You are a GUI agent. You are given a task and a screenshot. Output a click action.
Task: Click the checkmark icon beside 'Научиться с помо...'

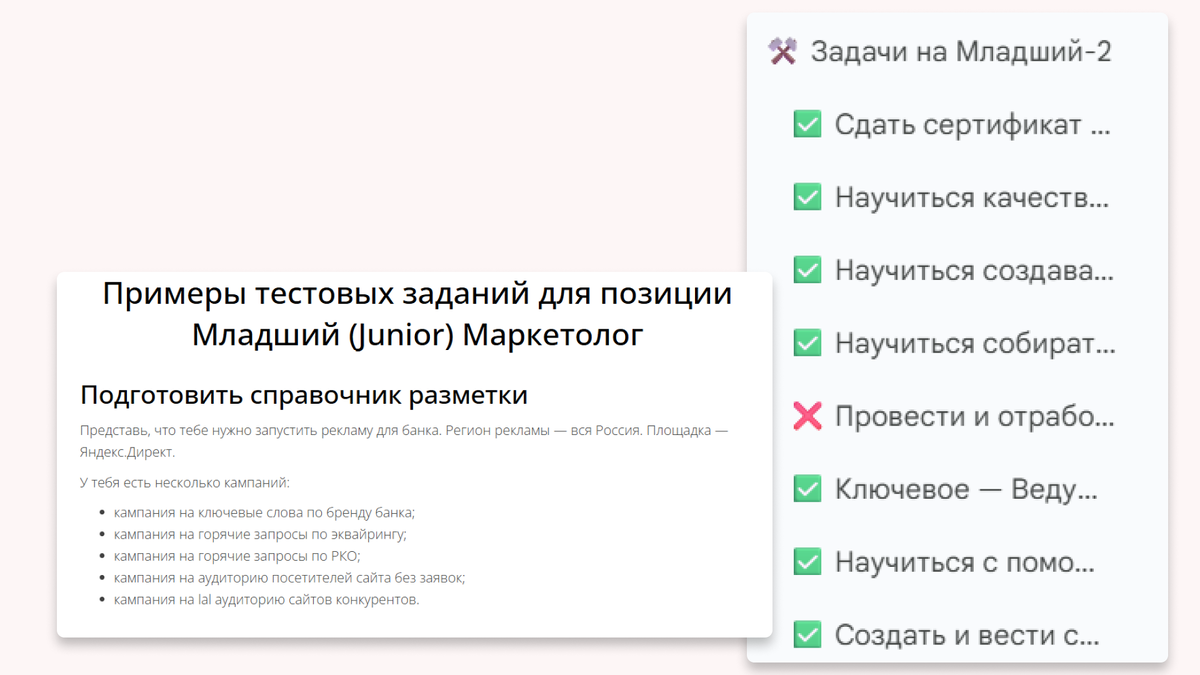click(x=806, y=562)
